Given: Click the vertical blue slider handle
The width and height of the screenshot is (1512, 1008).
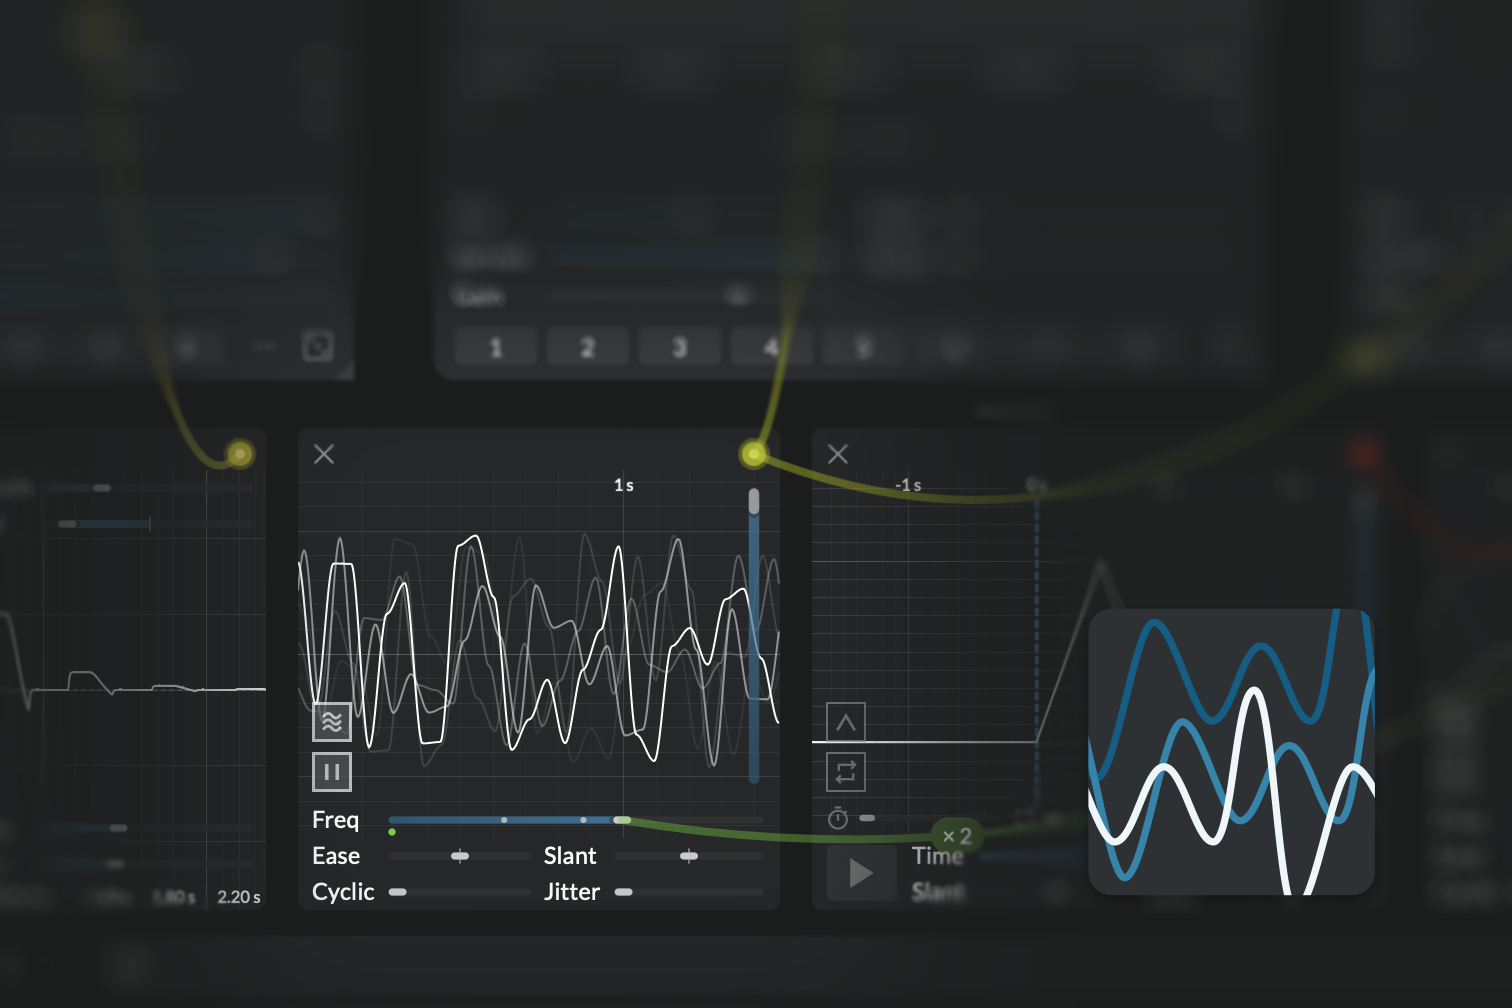Looking at the screenshot, I should click(x=754, y=501).
